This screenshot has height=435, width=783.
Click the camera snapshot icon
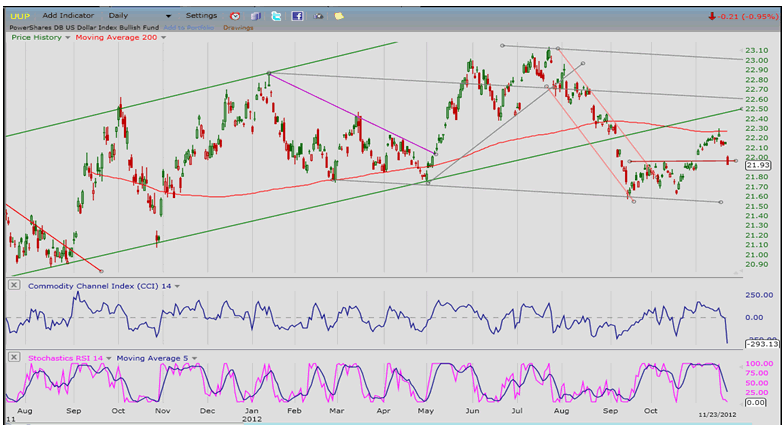(319, 16)
